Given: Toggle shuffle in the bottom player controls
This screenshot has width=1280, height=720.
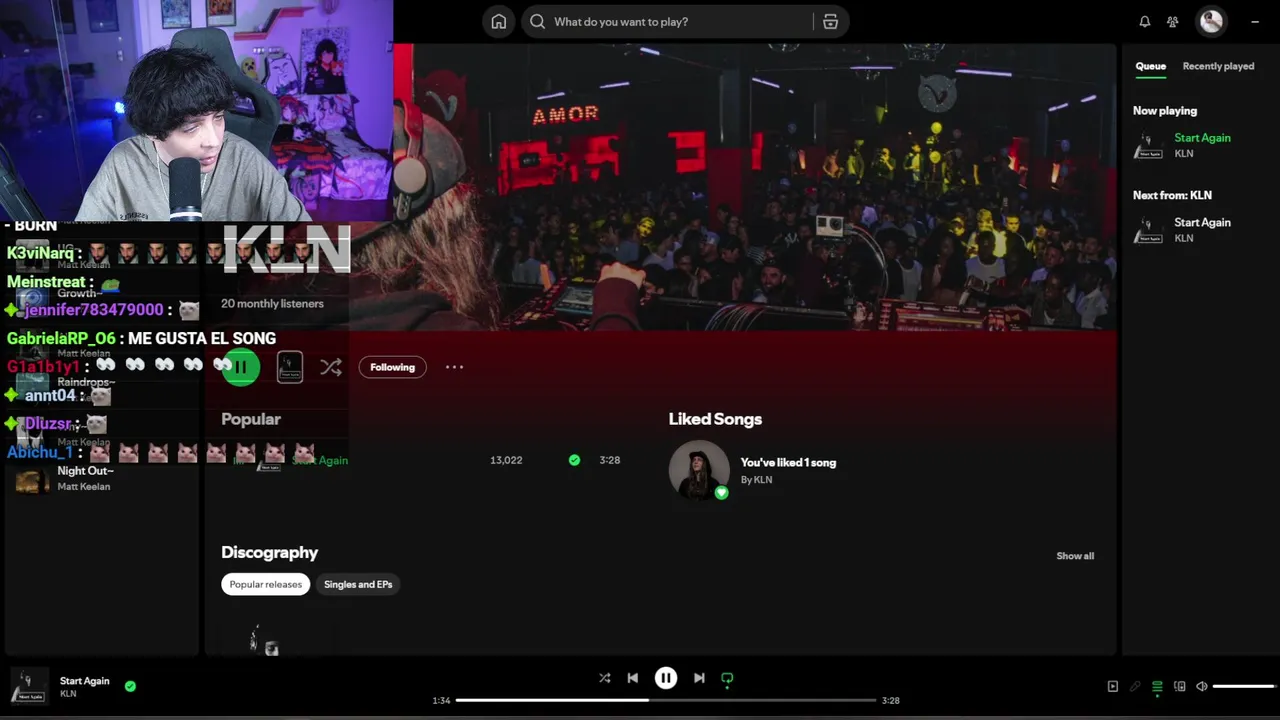Looking at the screenshot, I should pyautogui.click(x=604, y=678).
